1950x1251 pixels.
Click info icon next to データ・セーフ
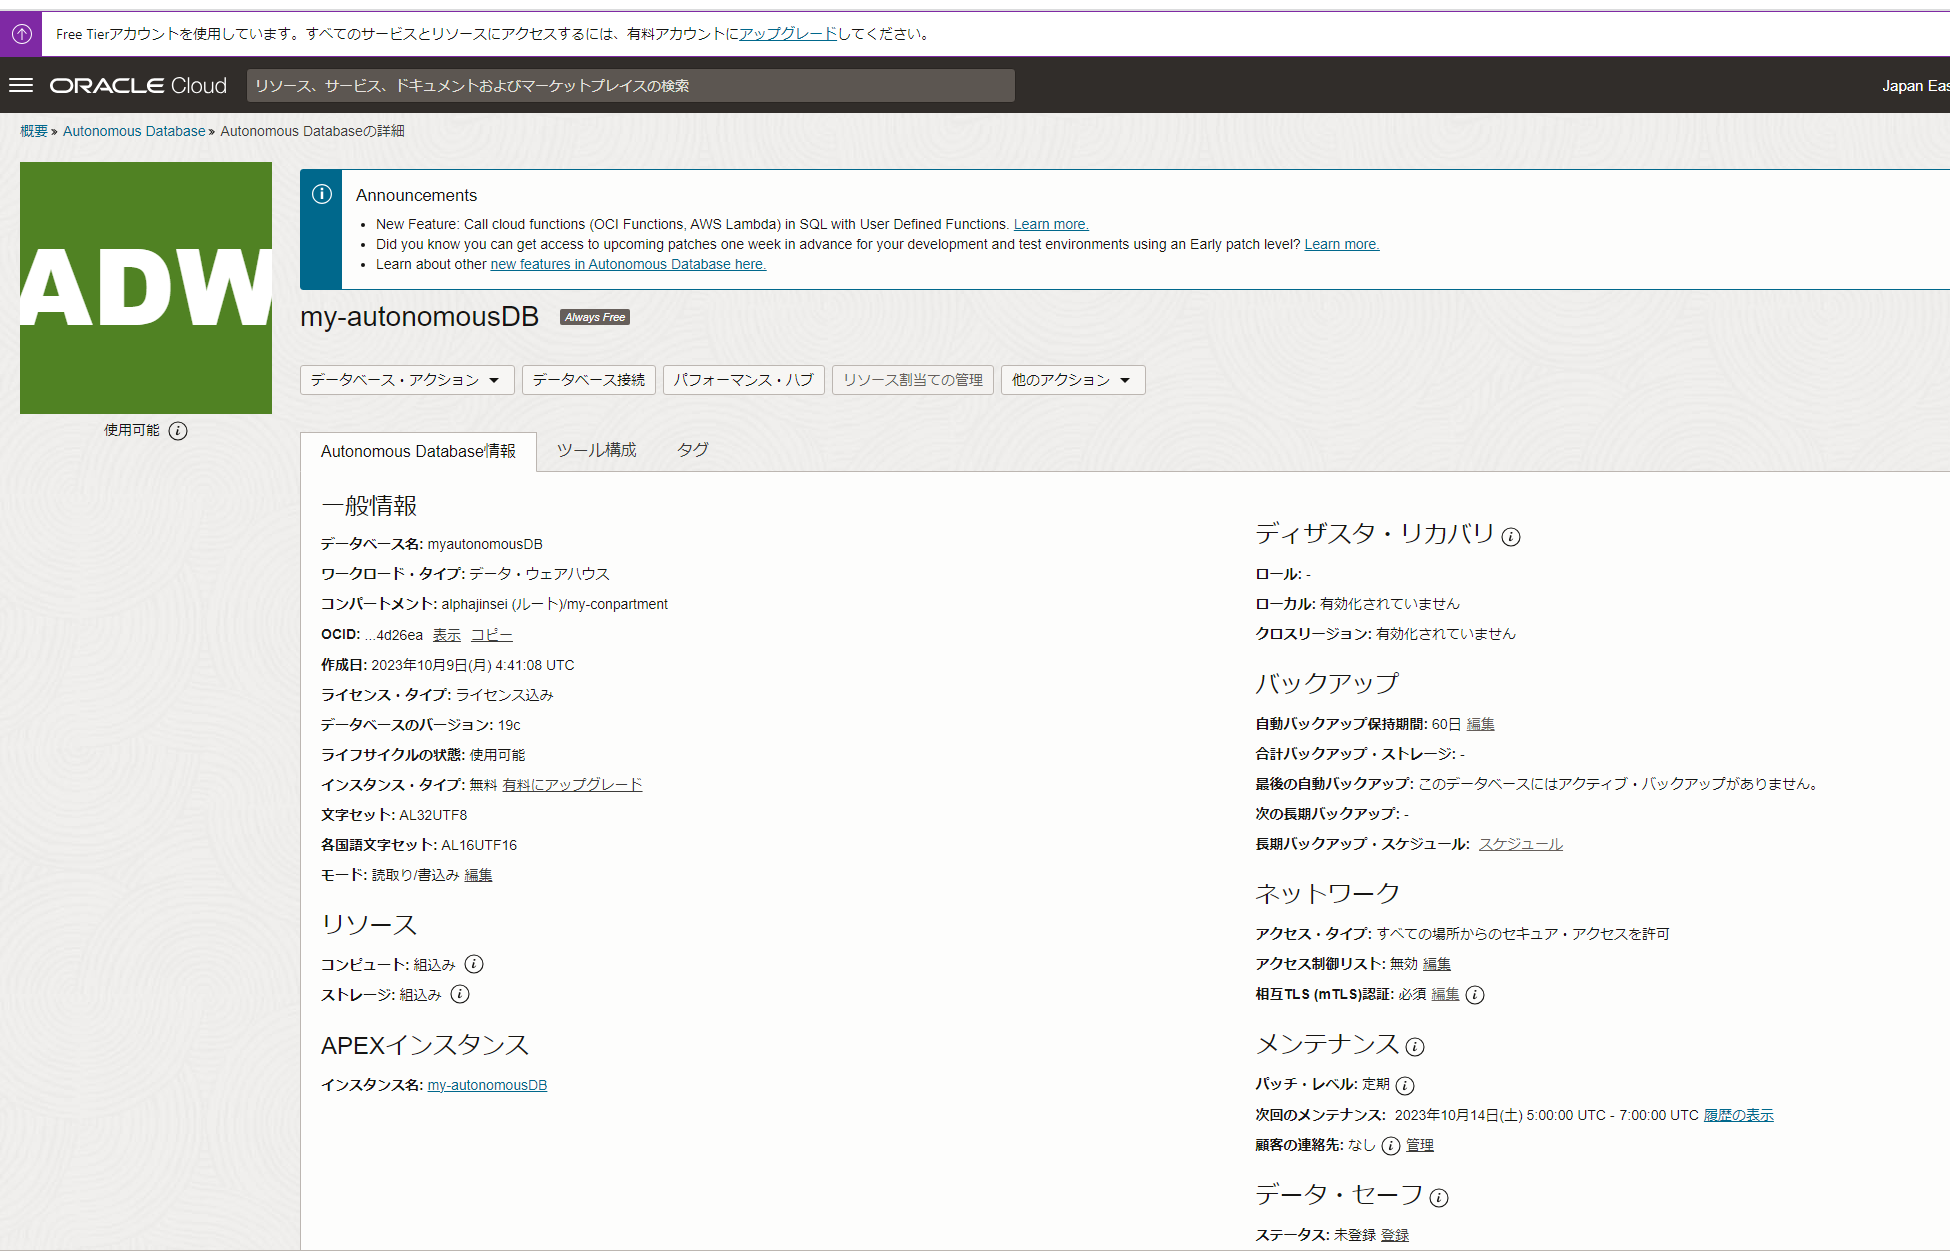1439,1197
